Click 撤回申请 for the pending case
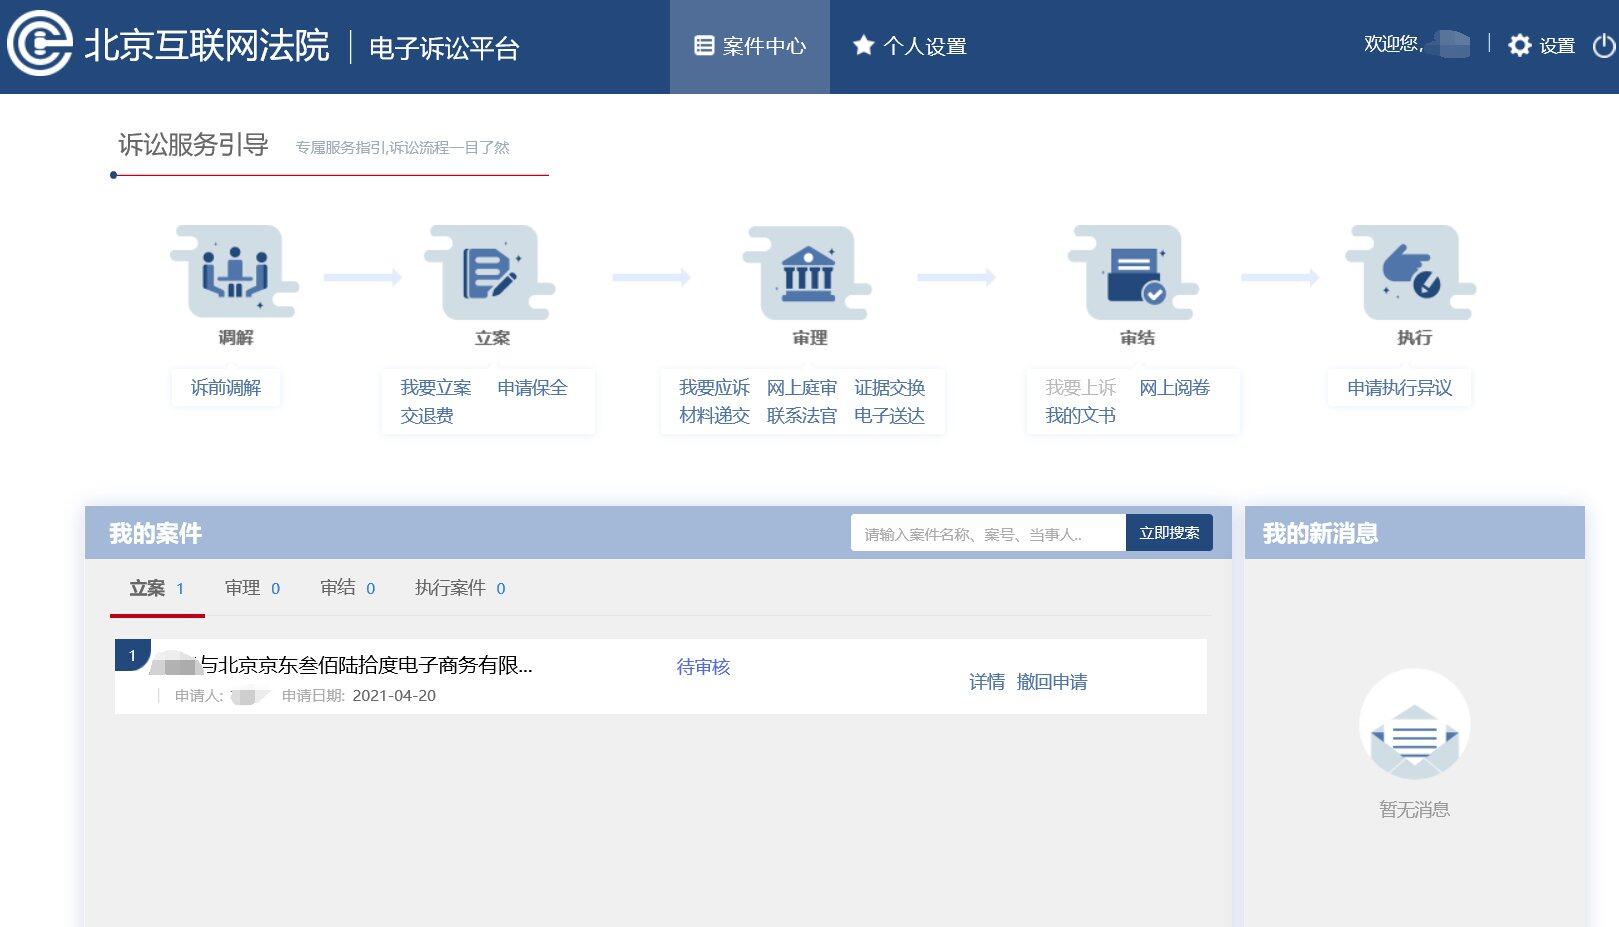 point(1052,682)
